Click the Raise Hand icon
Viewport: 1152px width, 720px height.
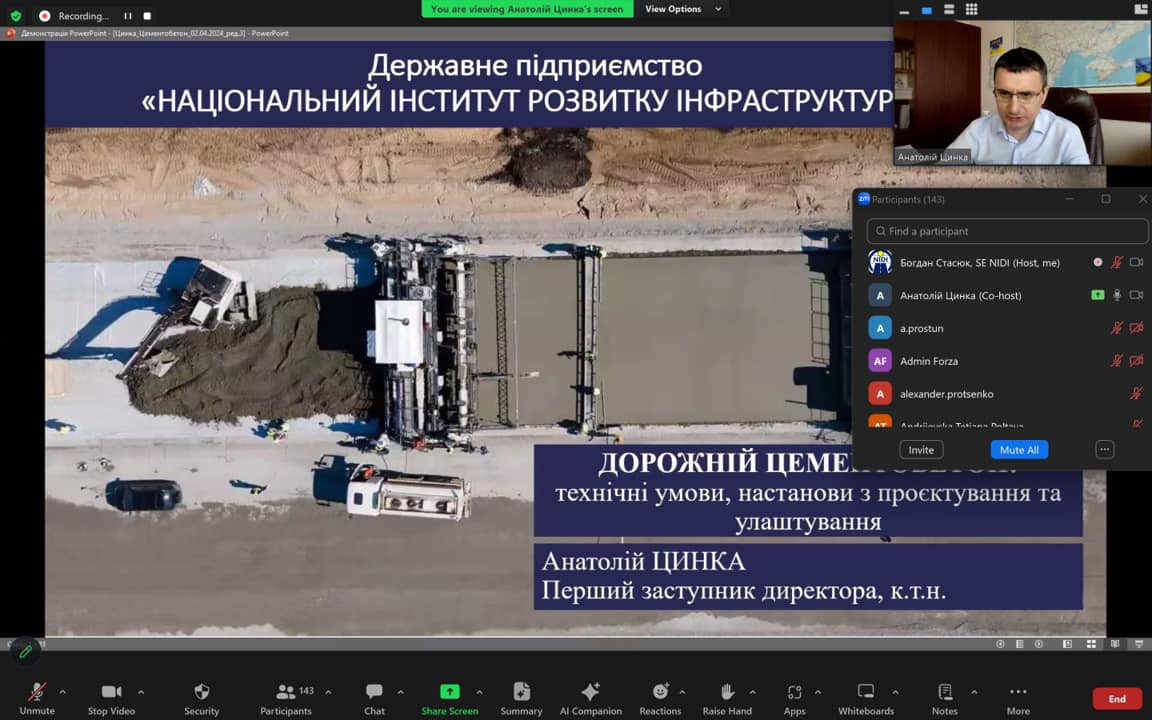[727, 692]
